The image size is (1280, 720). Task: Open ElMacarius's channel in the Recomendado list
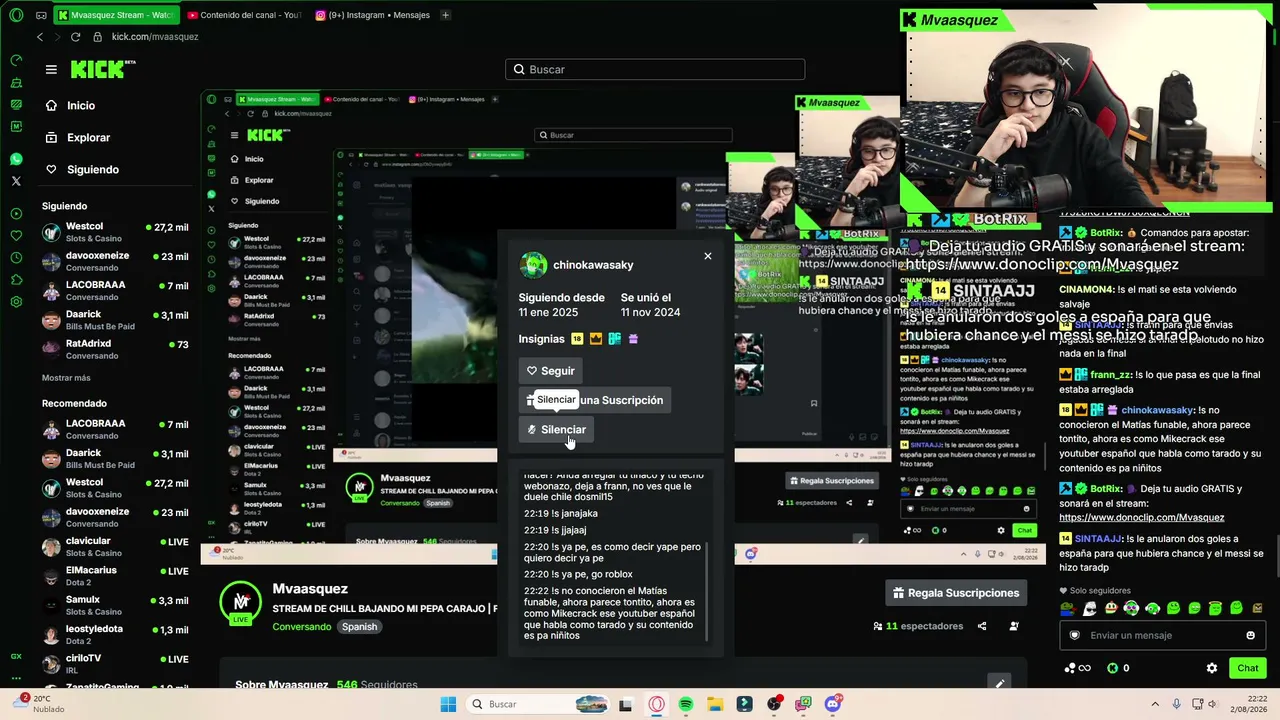[x=115, y=576]
